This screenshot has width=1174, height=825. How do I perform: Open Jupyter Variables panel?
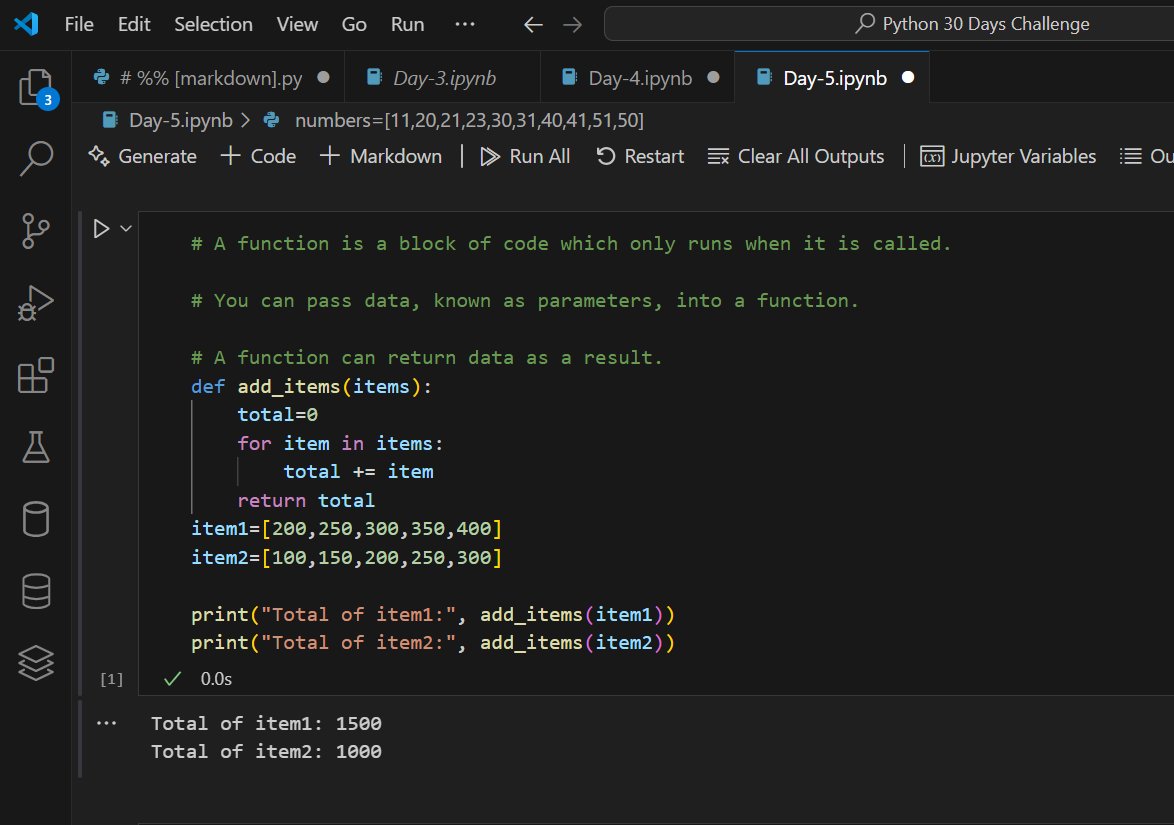(1008, 156)
